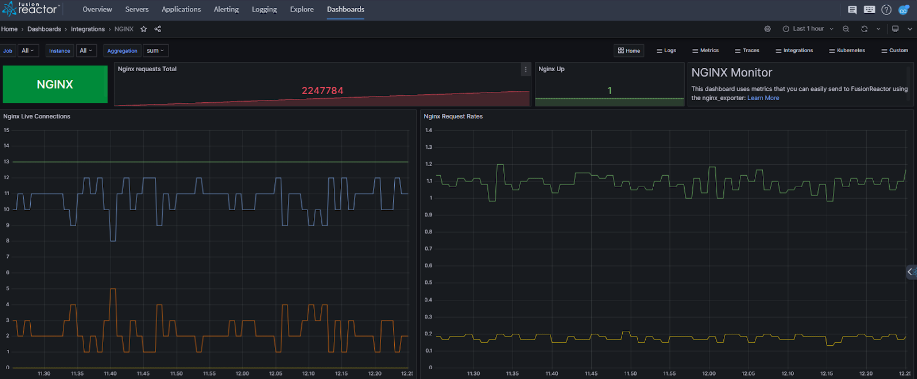Go to Dashboards in the breadcrumb
The height and width of the screenshot is (379, 917).
(x=44, y=29)
